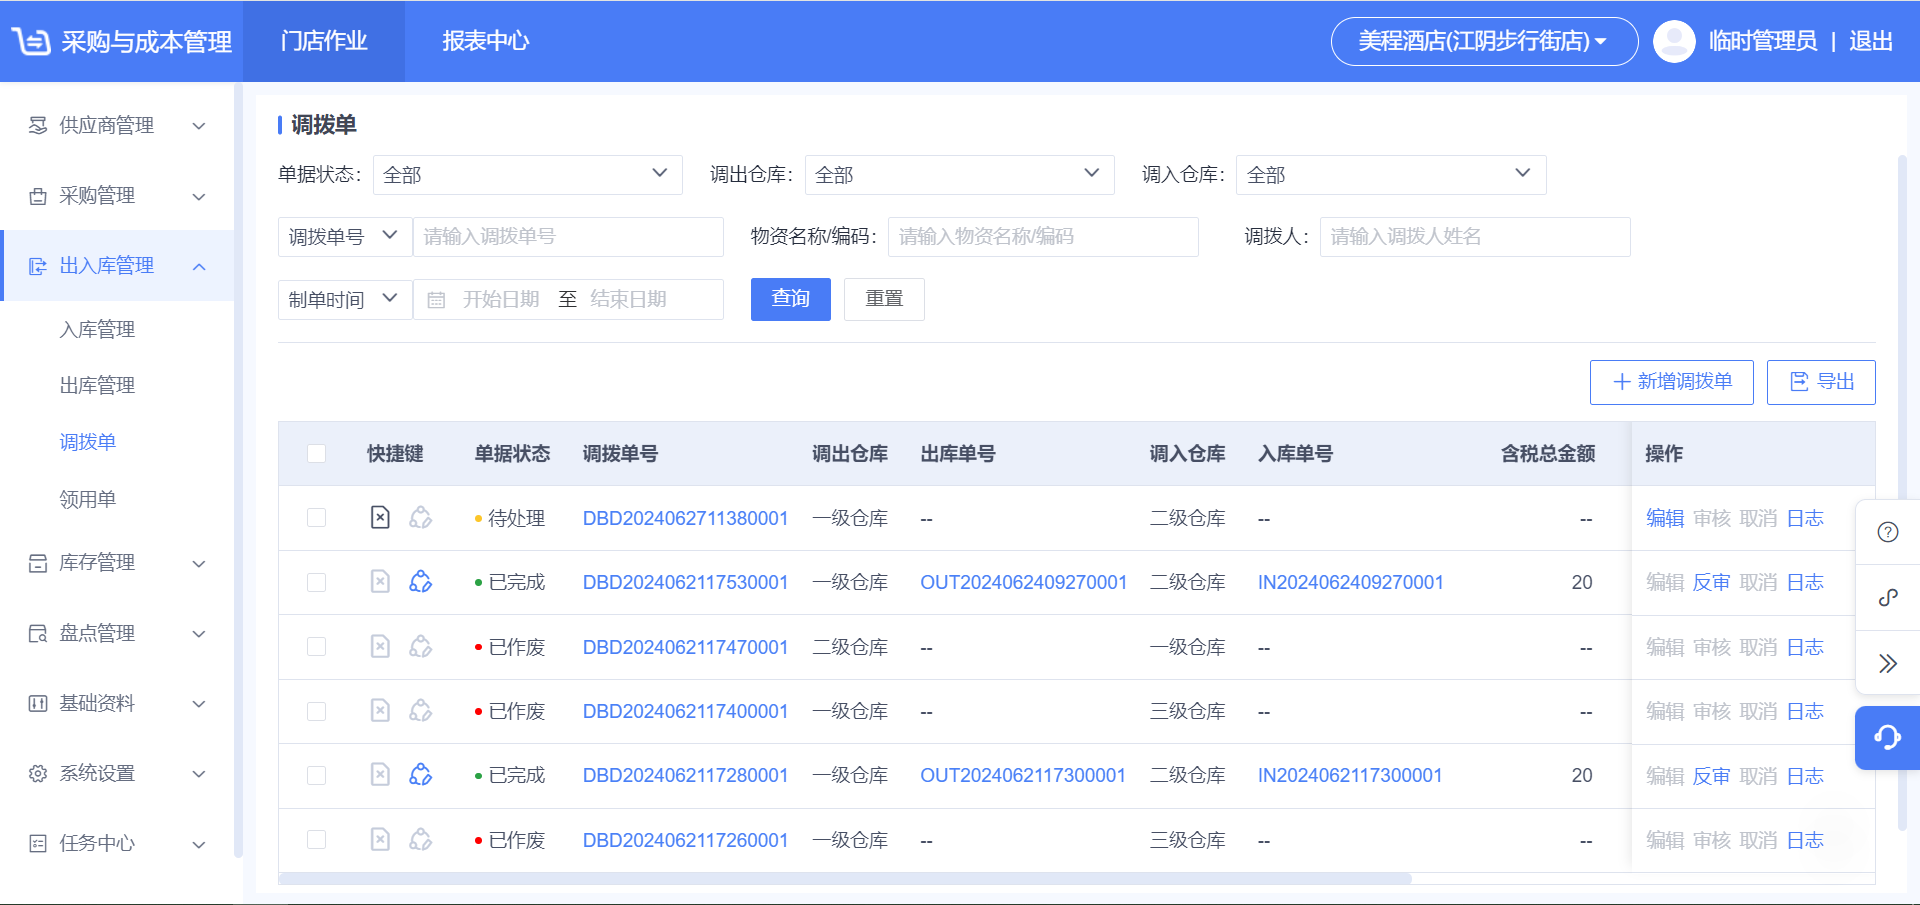1920x905 pixels.
Task: Click 编辑 for row DBD2024062711380001
Action: 1665,518
